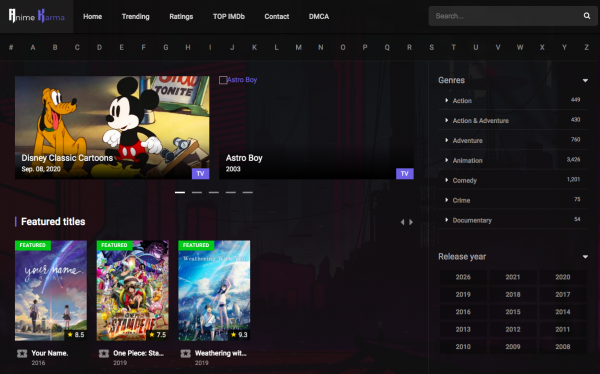Click the search magnifier icon
This screenshot has width=600, height=374.
587,16
